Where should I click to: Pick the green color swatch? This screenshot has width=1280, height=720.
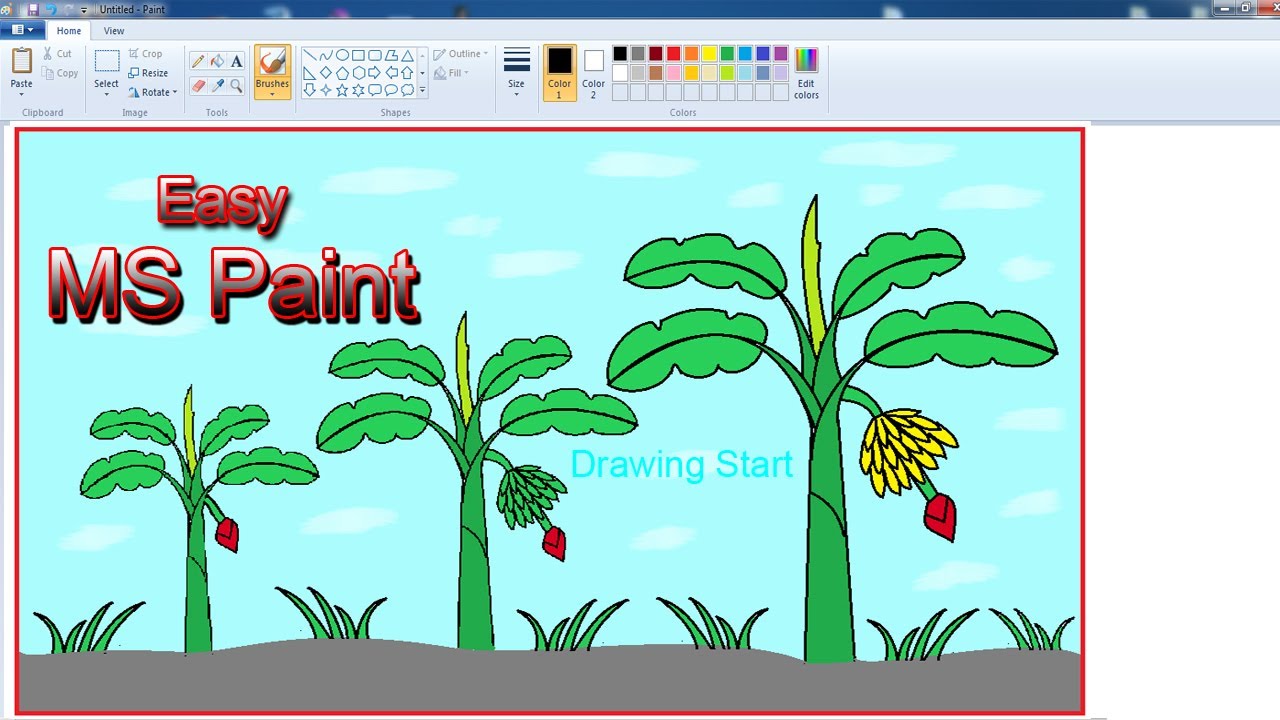pos(727,54)
